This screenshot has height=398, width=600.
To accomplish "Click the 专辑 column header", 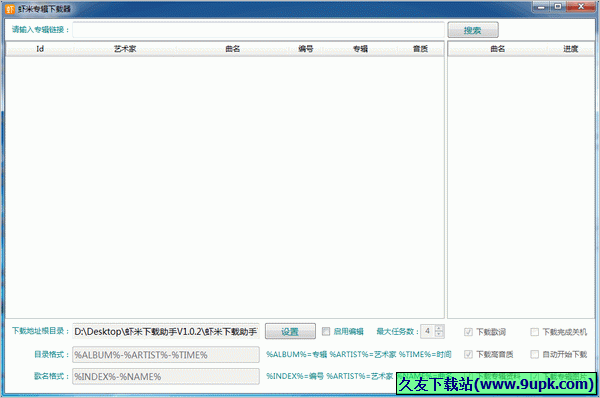I will (x=360, y=49).
